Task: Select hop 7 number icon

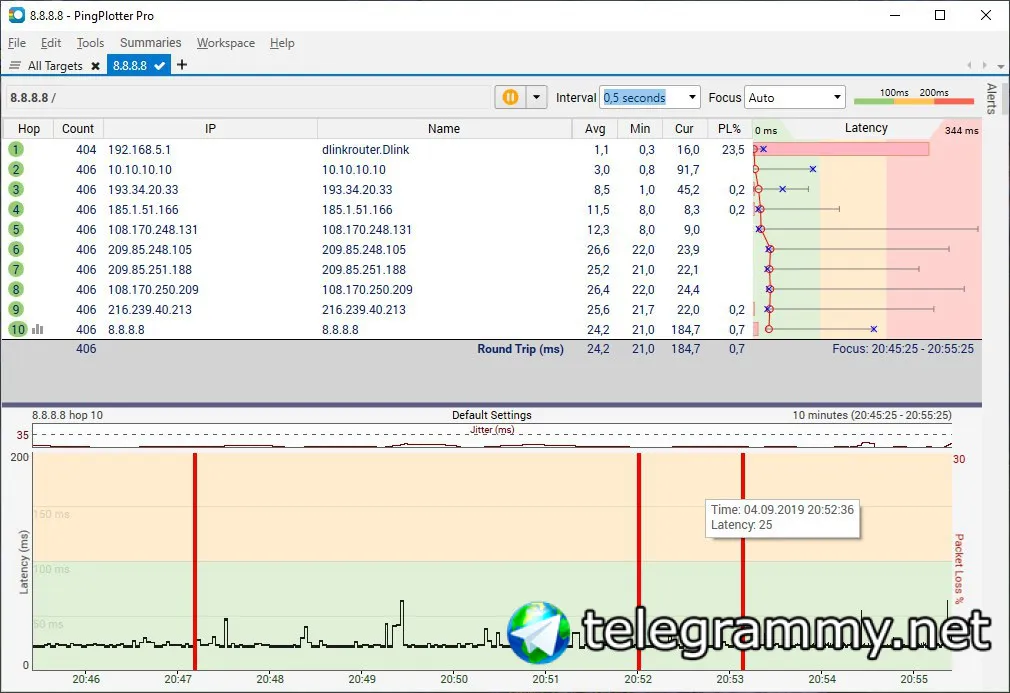Action: pyautogui.click(x=15, y=269)
